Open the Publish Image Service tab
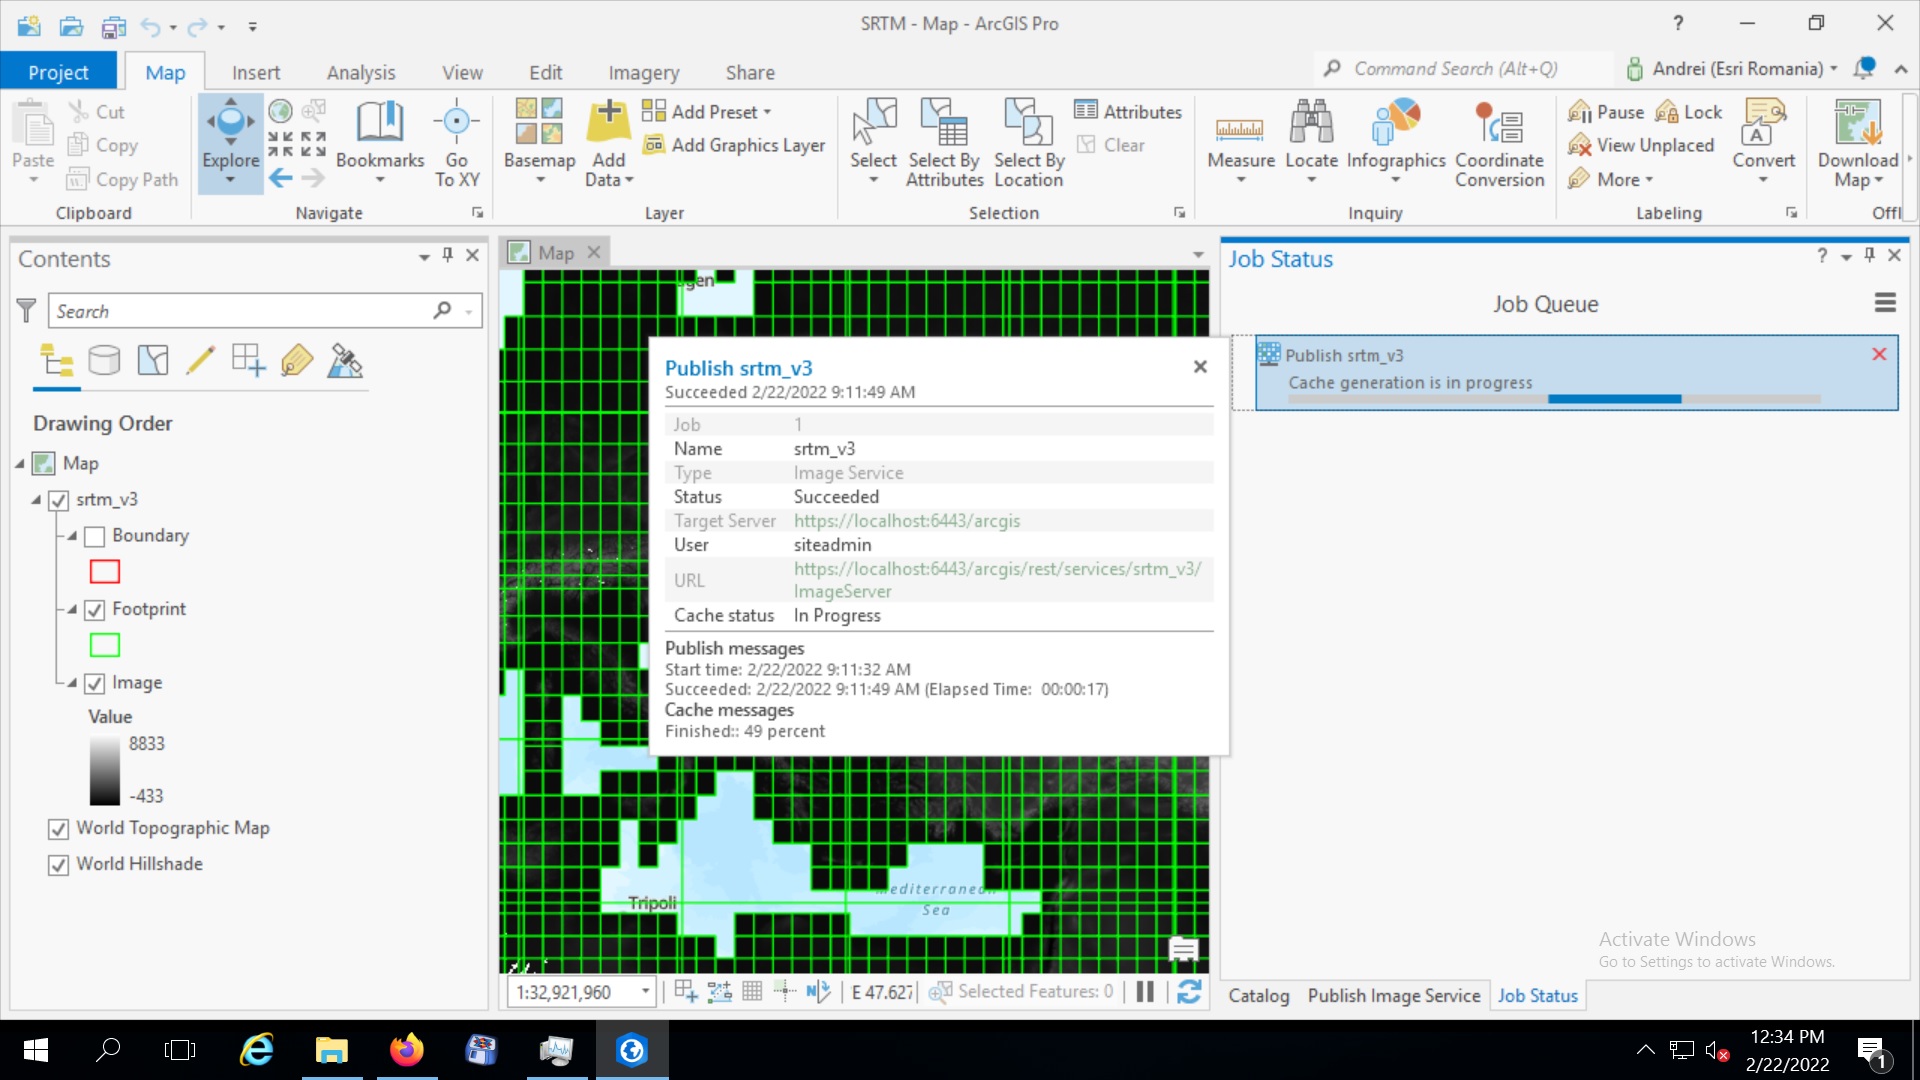Screen dimensions: 1920x1080 click(x=1393, y=995)
